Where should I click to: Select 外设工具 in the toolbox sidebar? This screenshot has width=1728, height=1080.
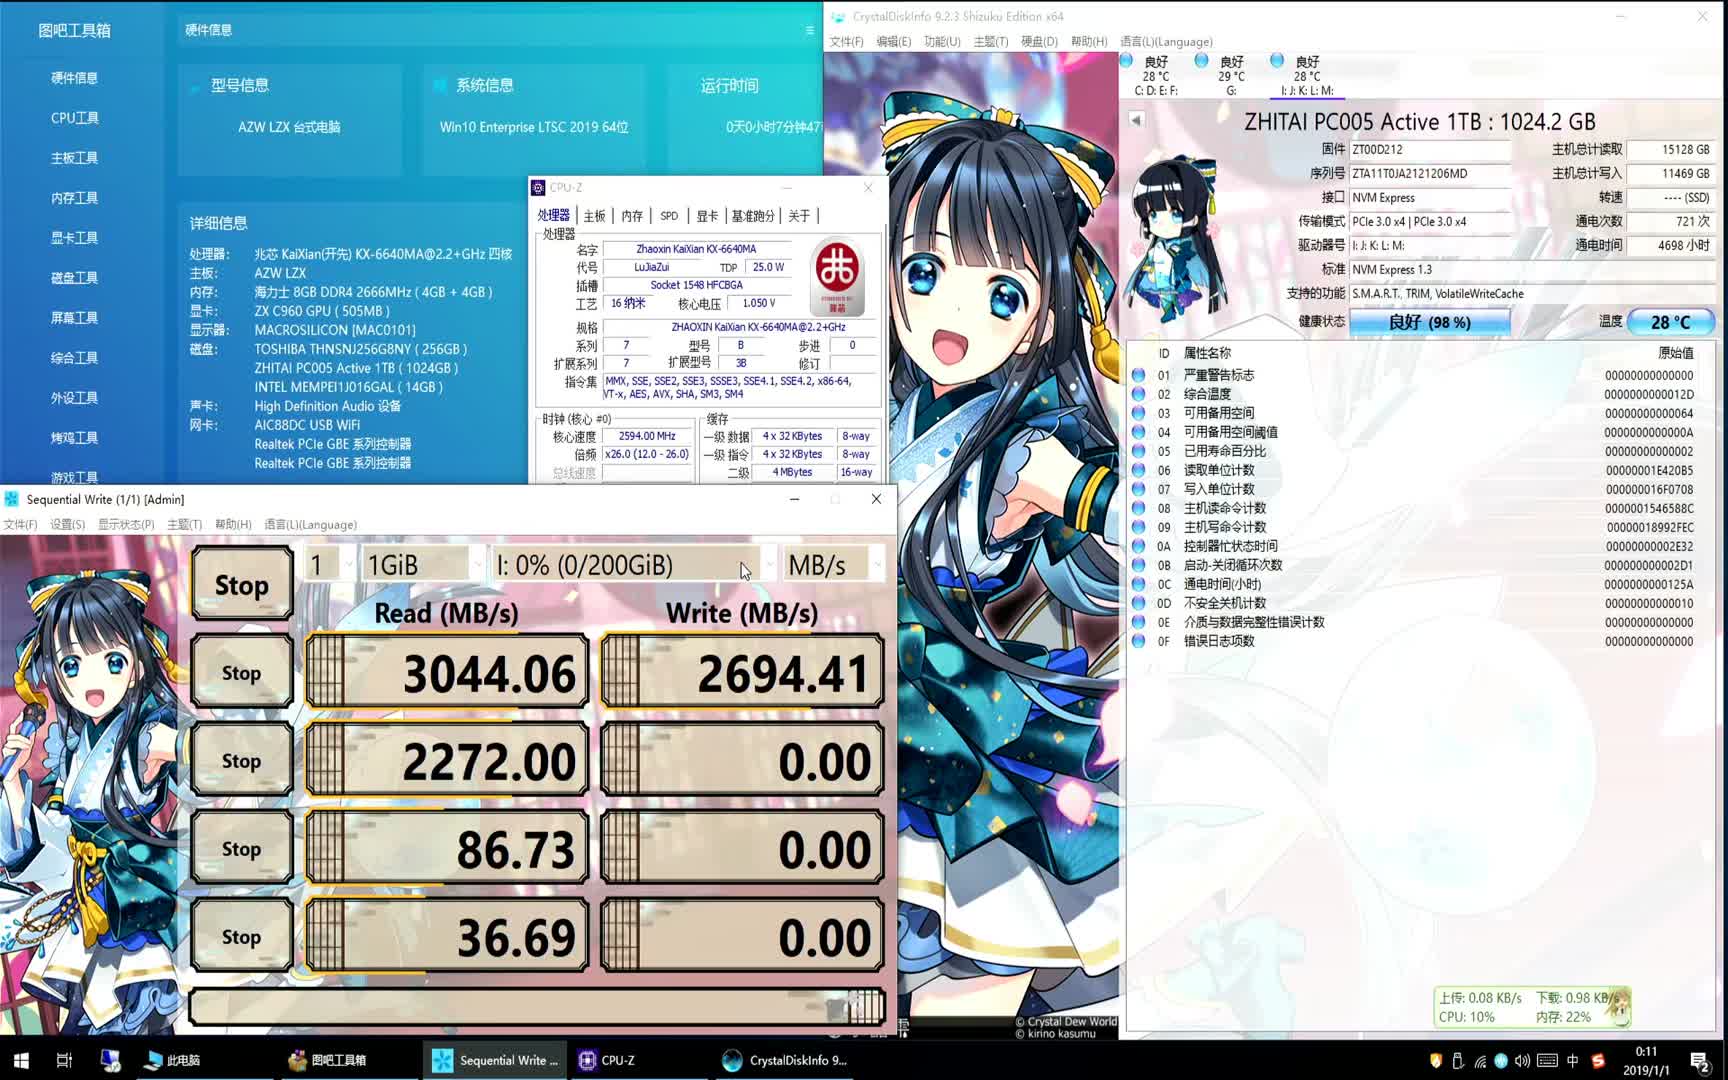pos(75,398)
